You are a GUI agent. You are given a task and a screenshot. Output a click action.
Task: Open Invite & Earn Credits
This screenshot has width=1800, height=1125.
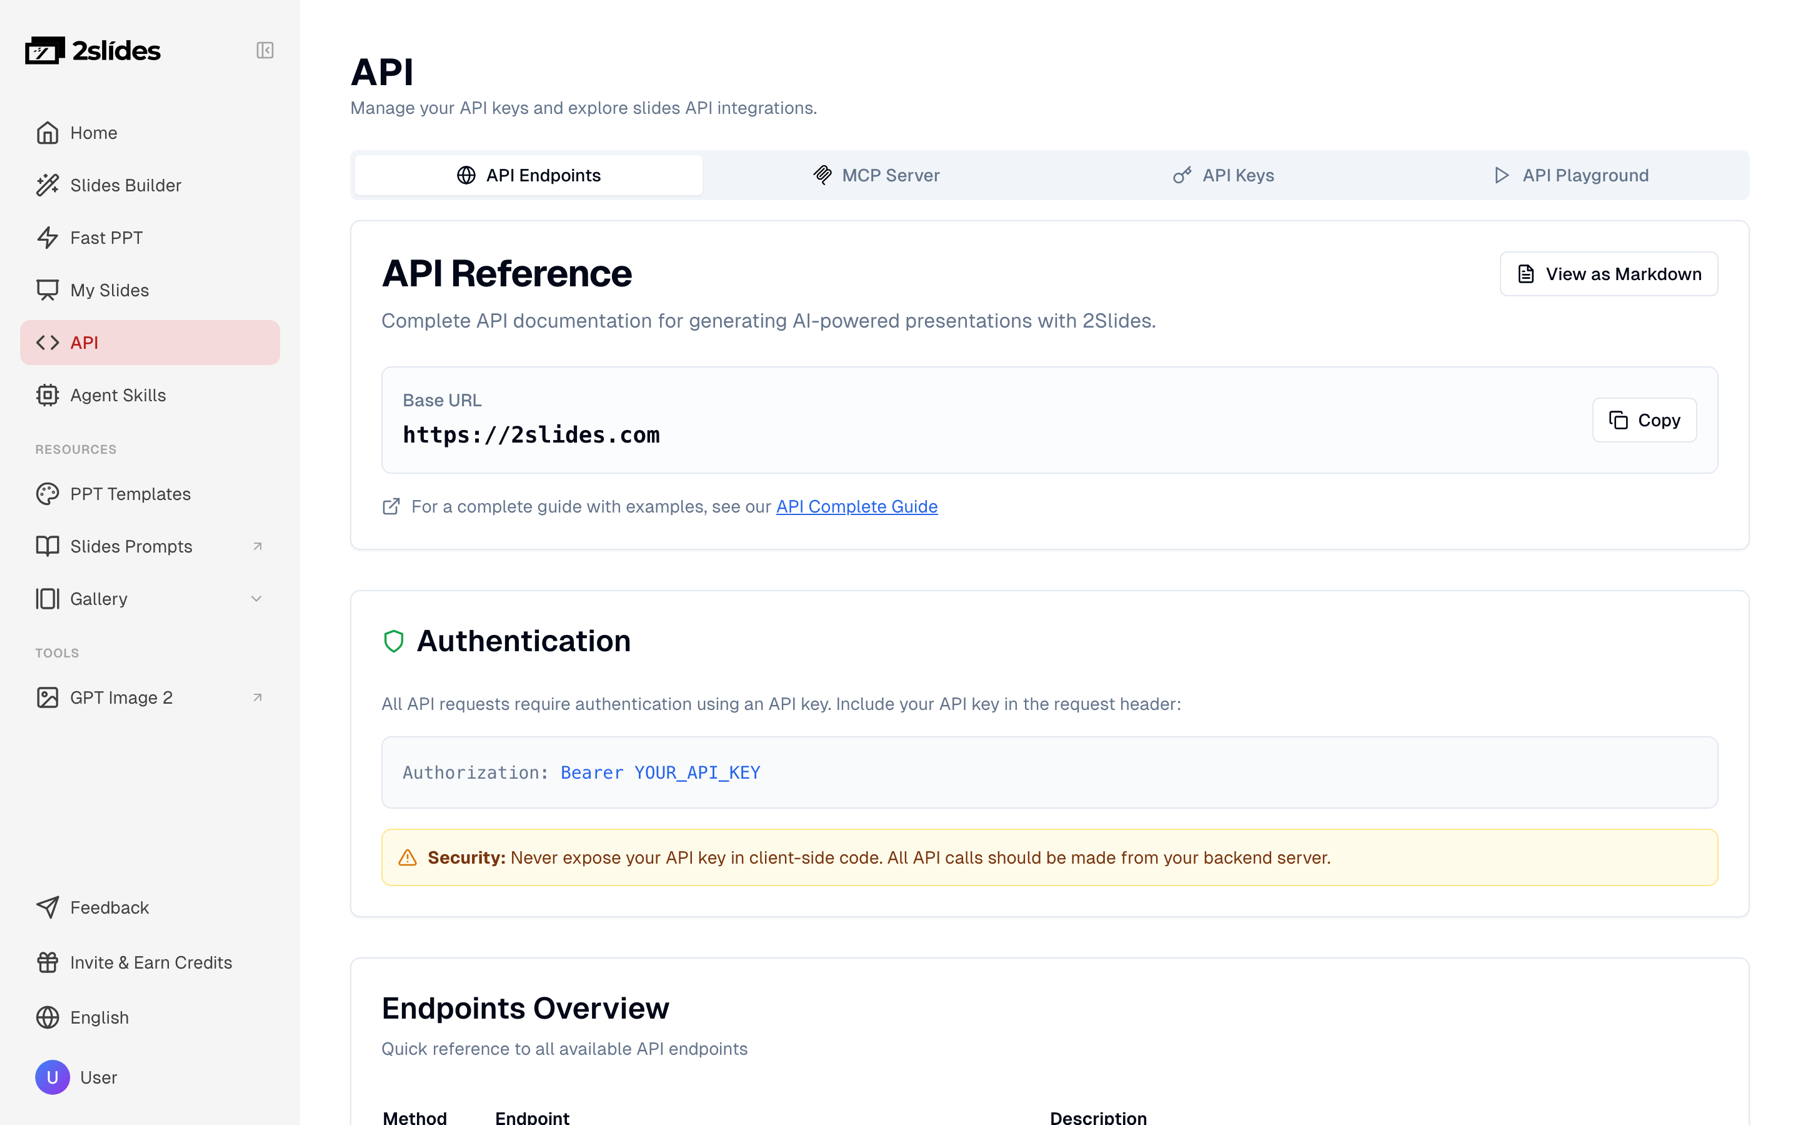click(150, 962)
